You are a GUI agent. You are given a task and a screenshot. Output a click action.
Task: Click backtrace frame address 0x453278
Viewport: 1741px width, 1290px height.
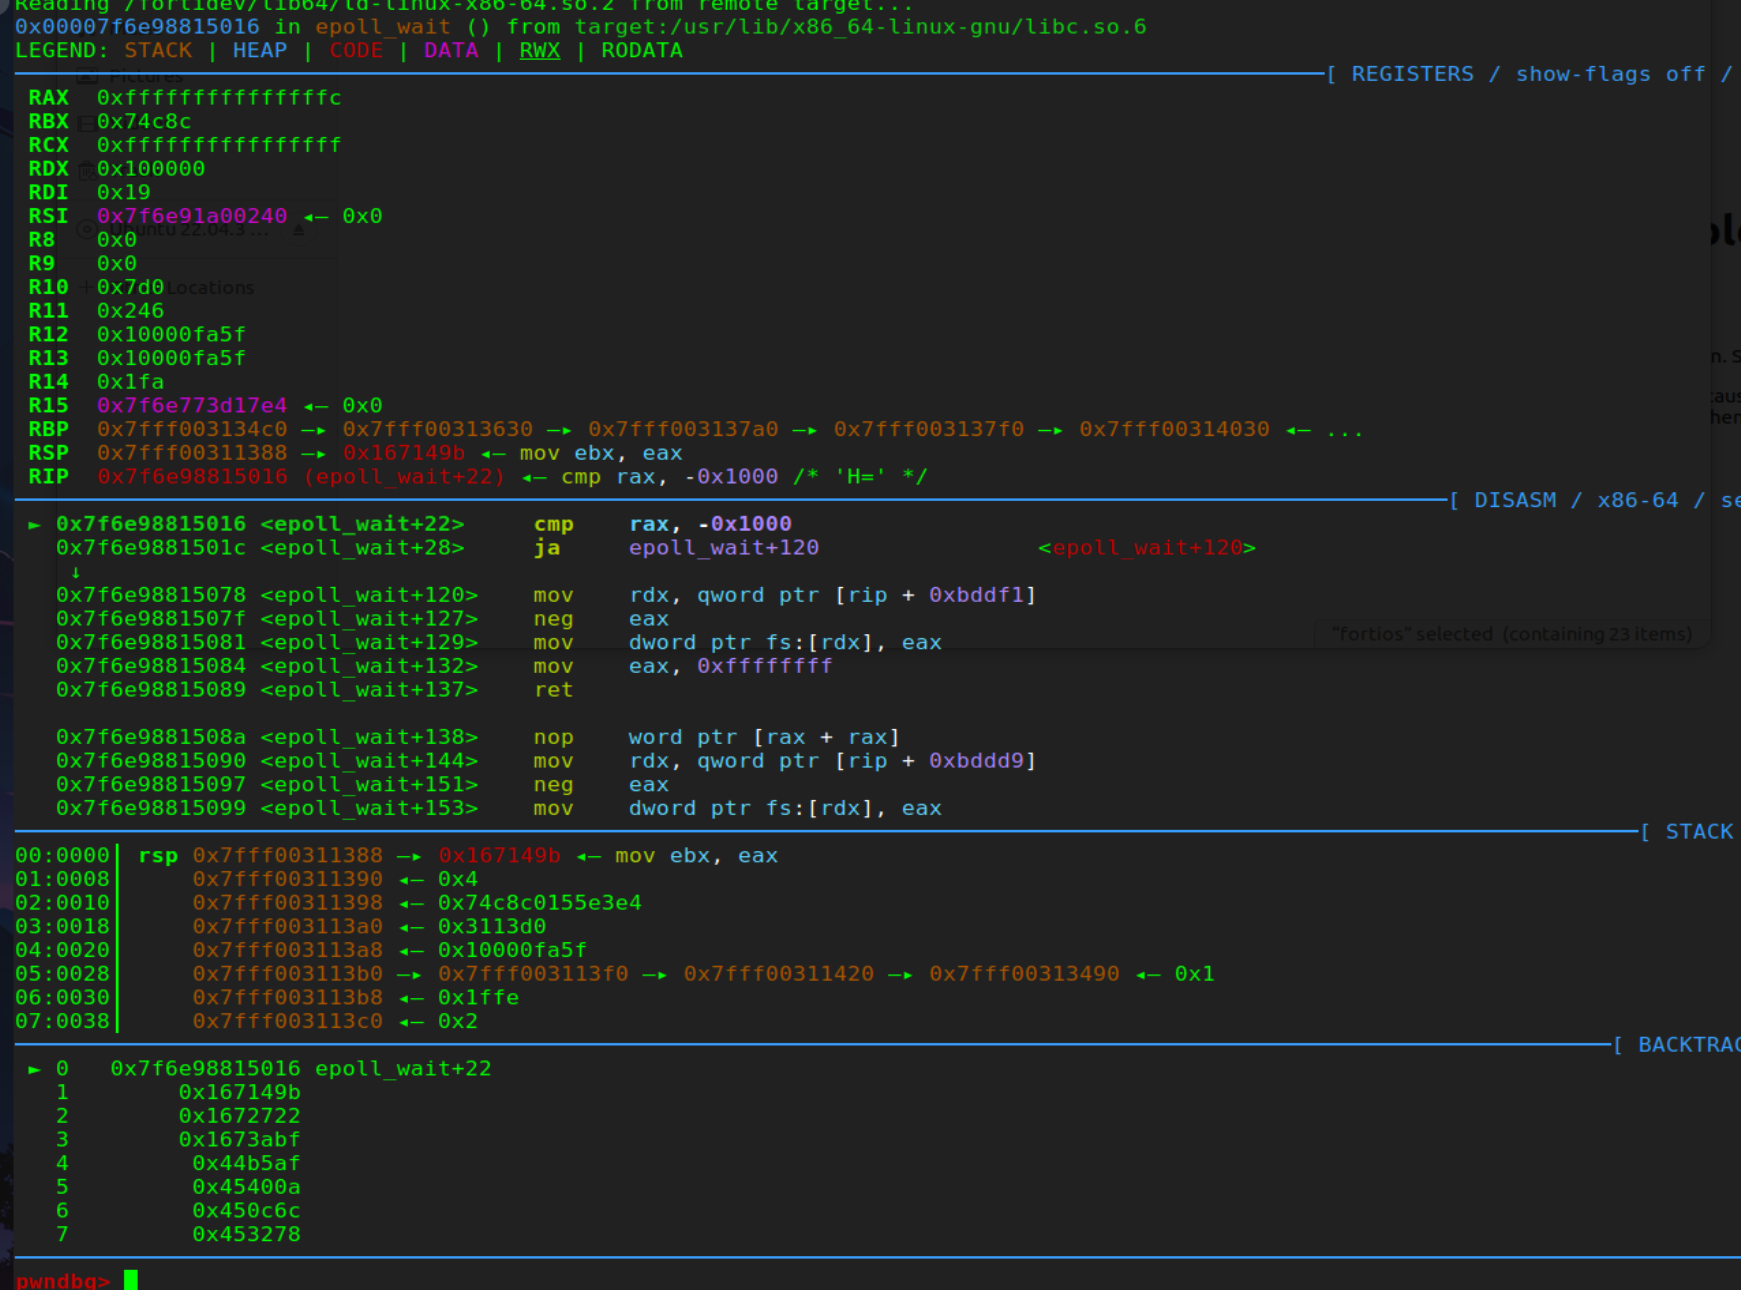[x=246, y=1234]
